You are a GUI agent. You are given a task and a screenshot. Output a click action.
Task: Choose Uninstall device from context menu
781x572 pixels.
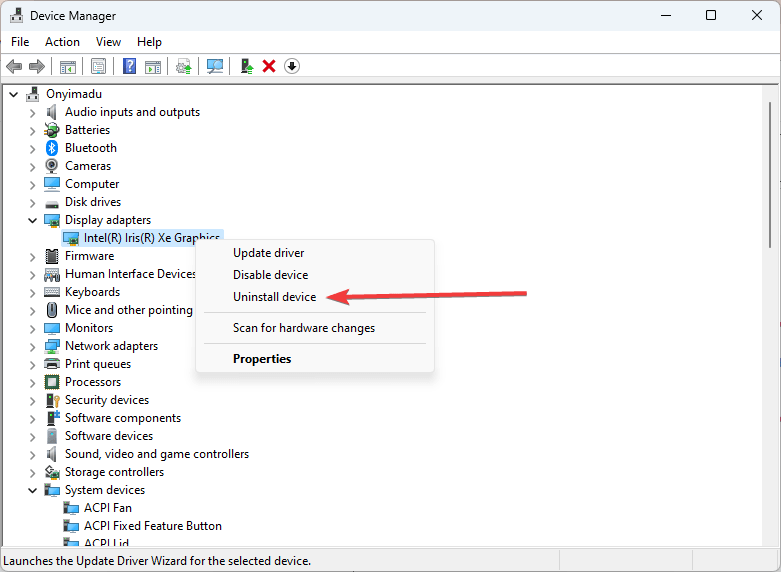[274, 297]
